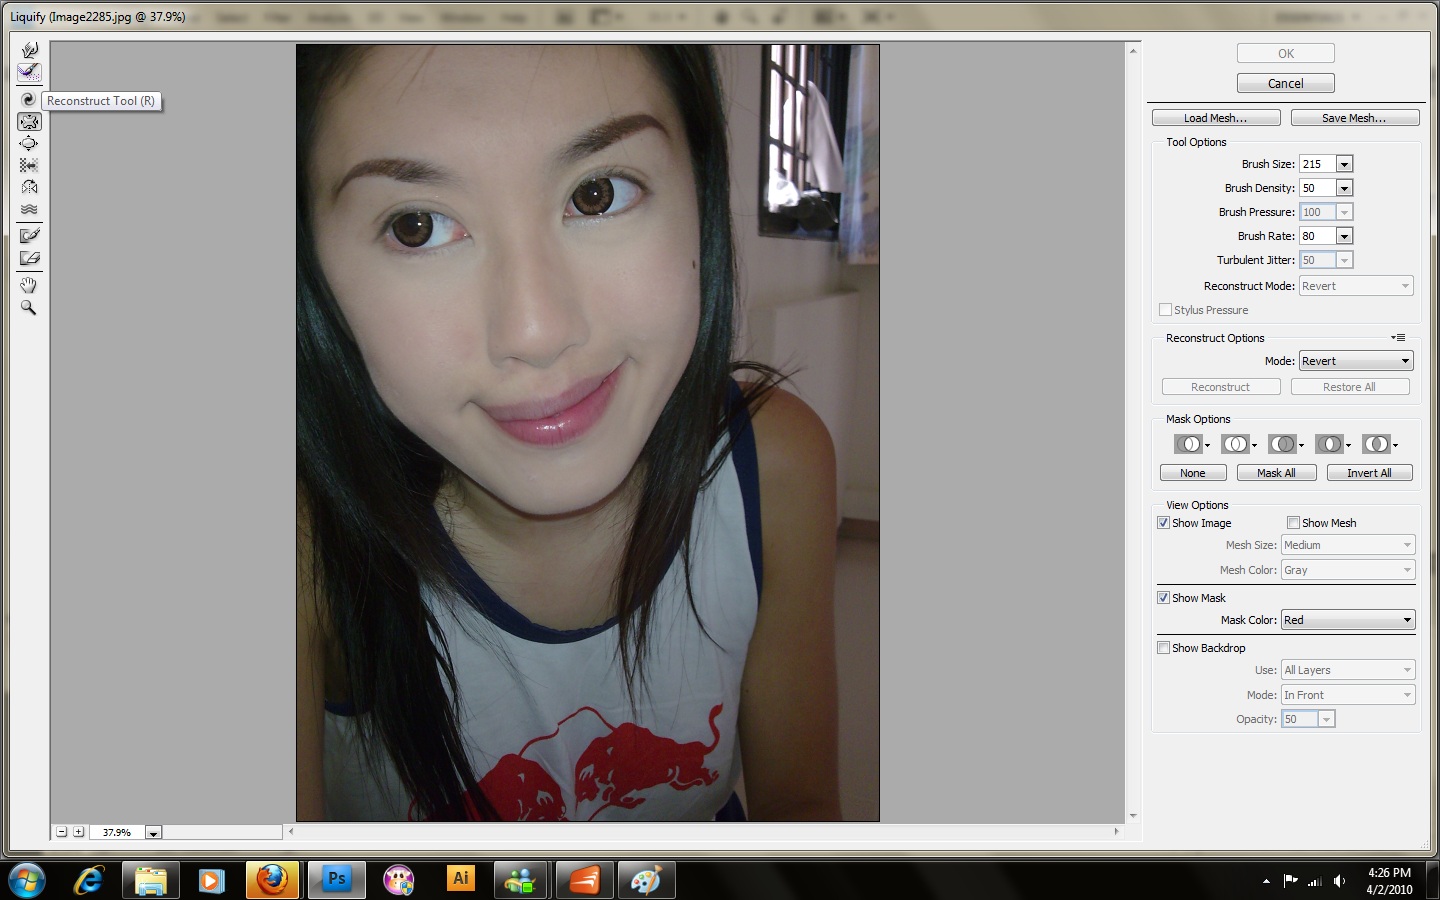1440x900 pixels.
Task: Show hidden system tray icons arrow
Action: (x=1266, y=881)
